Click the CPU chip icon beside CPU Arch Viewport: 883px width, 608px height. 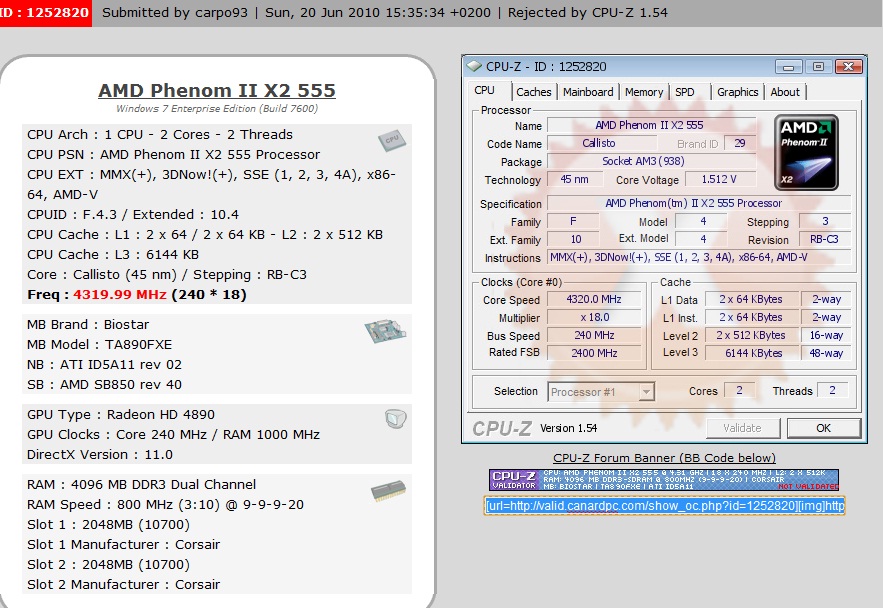[392, 140]
